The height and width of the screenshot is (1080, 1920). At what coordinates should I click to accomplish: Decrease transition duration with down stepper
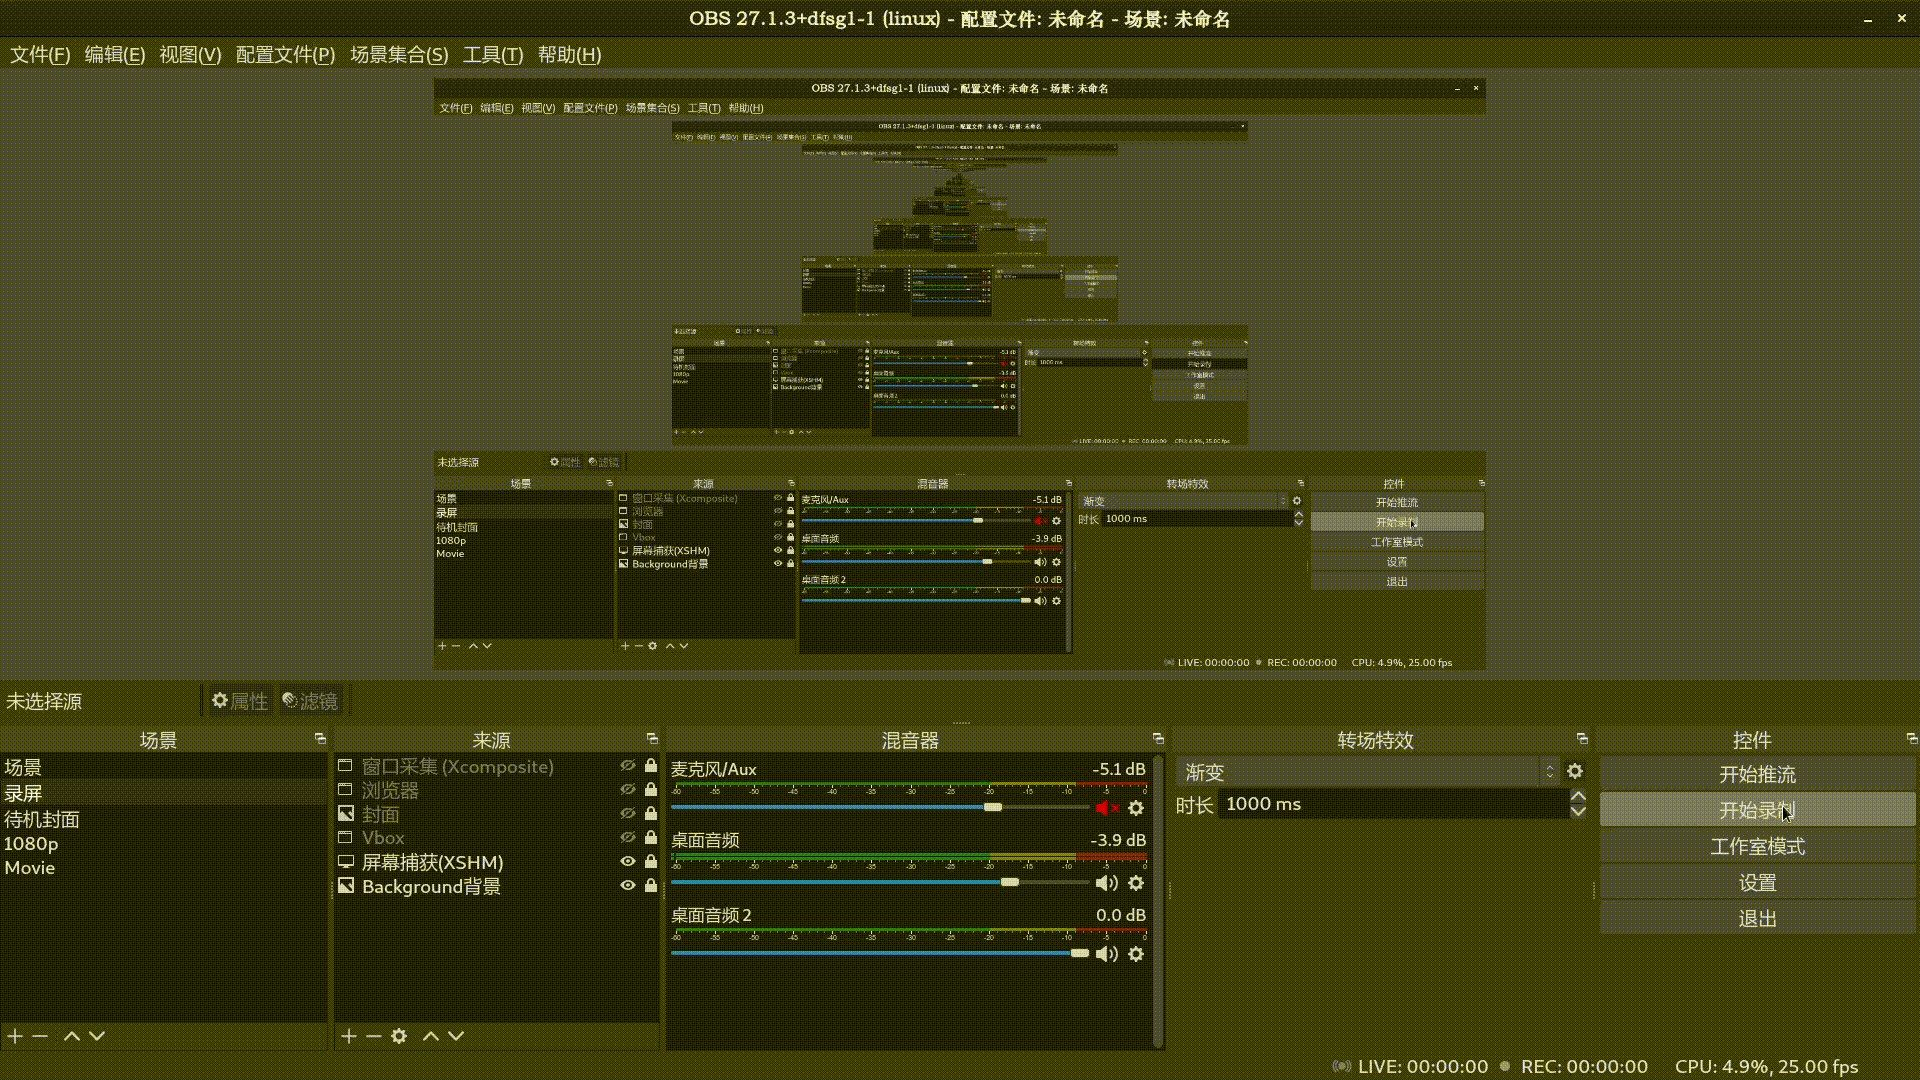(1578, 811)
